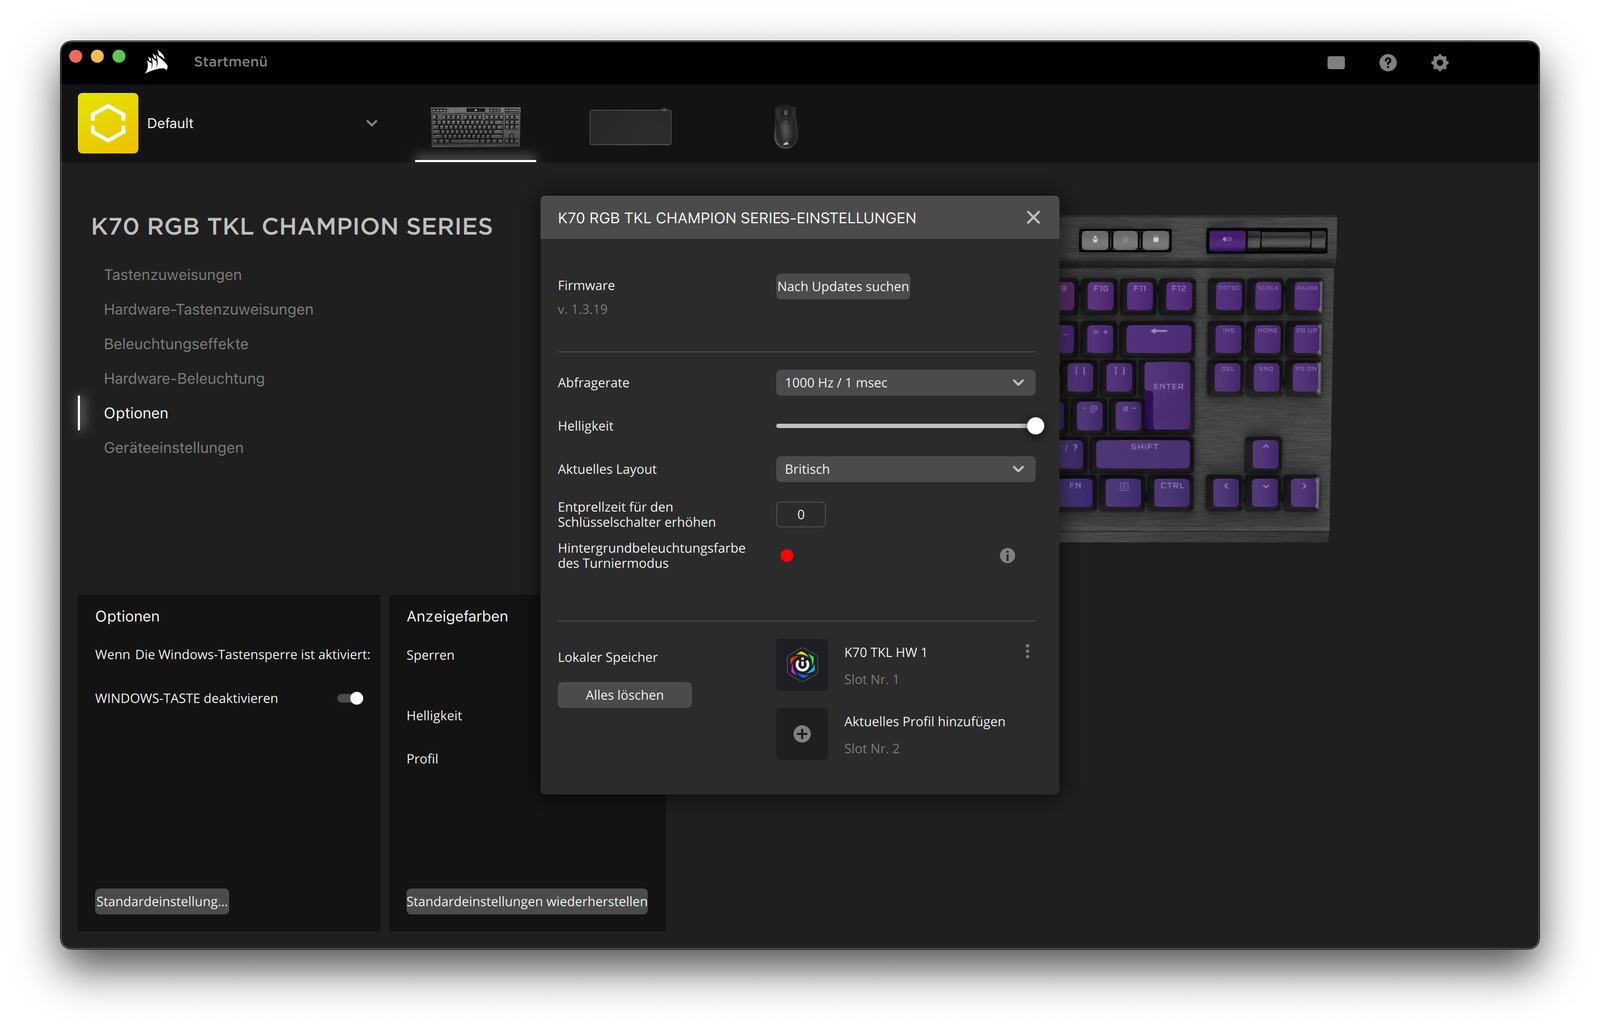
Task: Open Beleuchtungseffekte in the sidebar
Action: [x=176, y=344]
